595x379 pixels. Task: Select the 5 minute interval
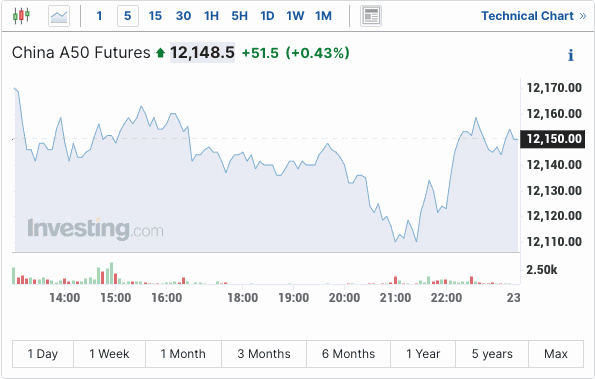click(x=128, y=16)
